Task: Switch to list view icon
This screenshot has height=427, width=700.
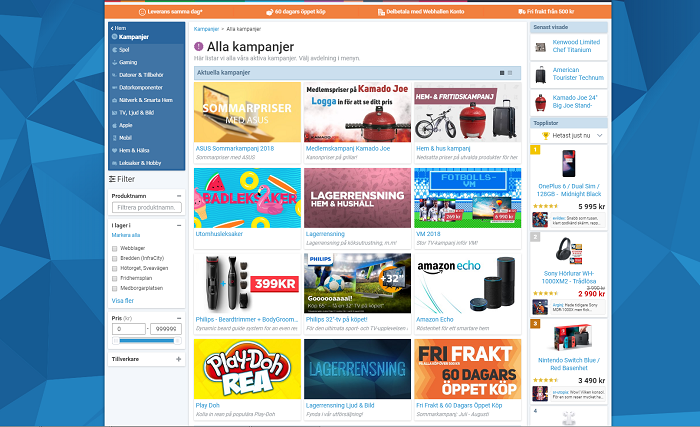Action: point(510,73)
